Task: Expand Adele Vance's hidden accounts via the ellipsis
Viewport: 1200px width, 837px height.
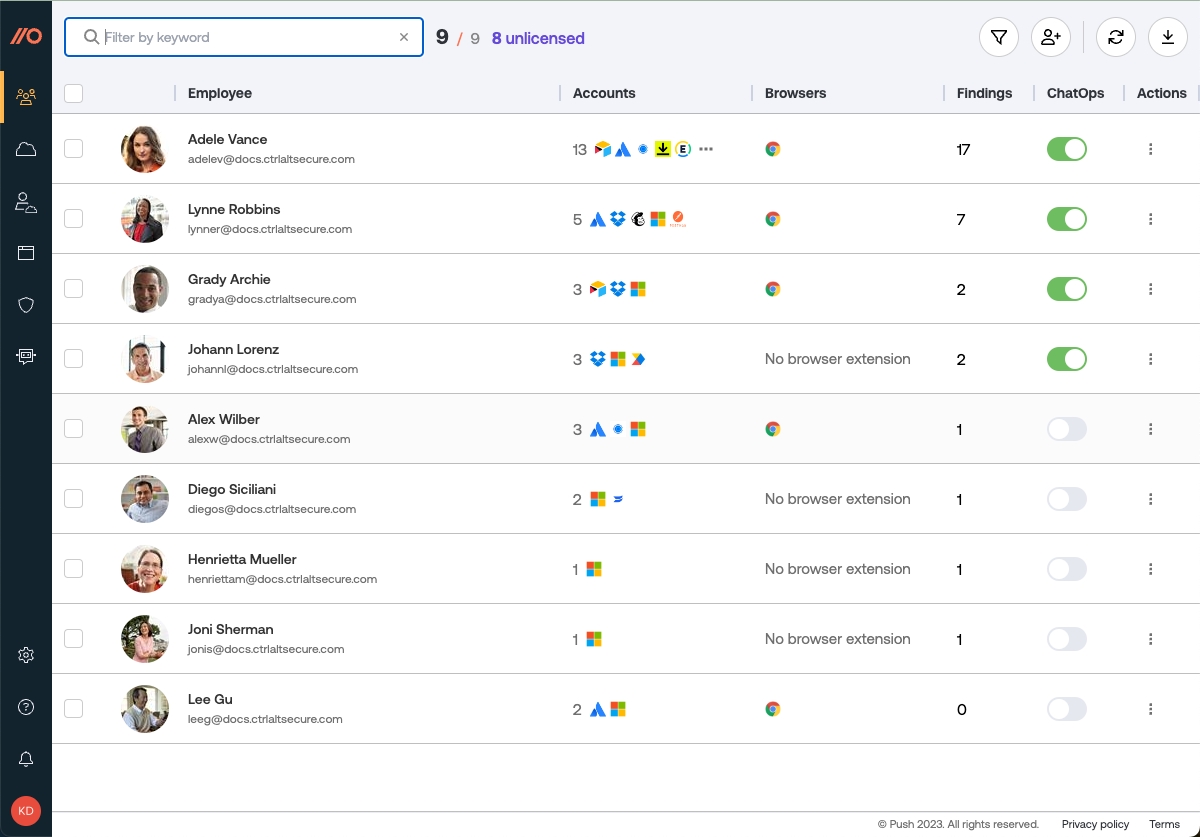Action: (706, 149)
